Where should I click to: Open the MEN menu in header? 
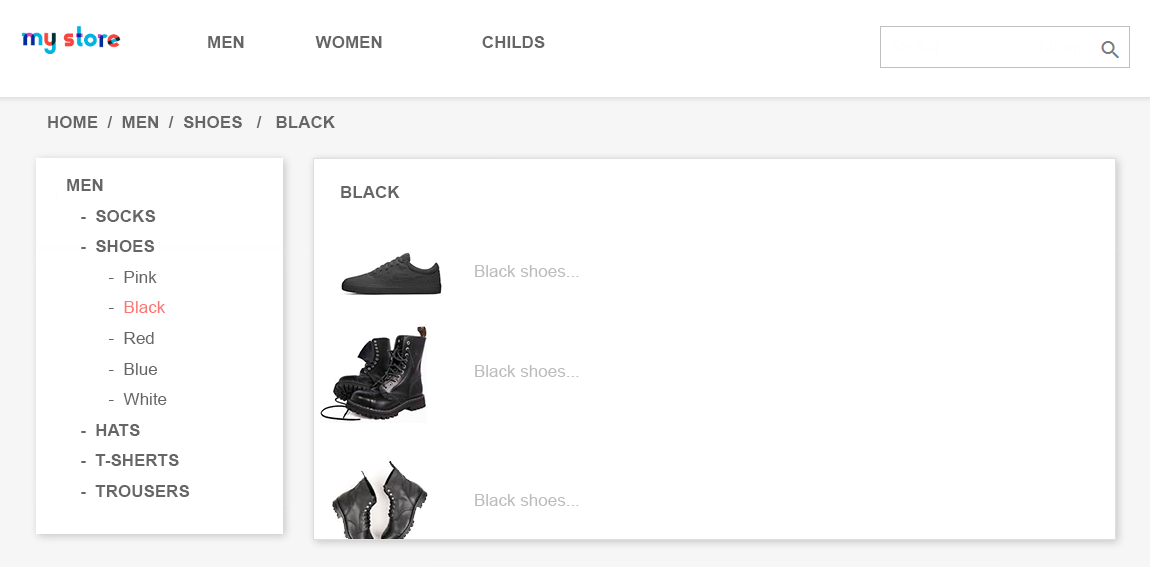pos(226,42)
